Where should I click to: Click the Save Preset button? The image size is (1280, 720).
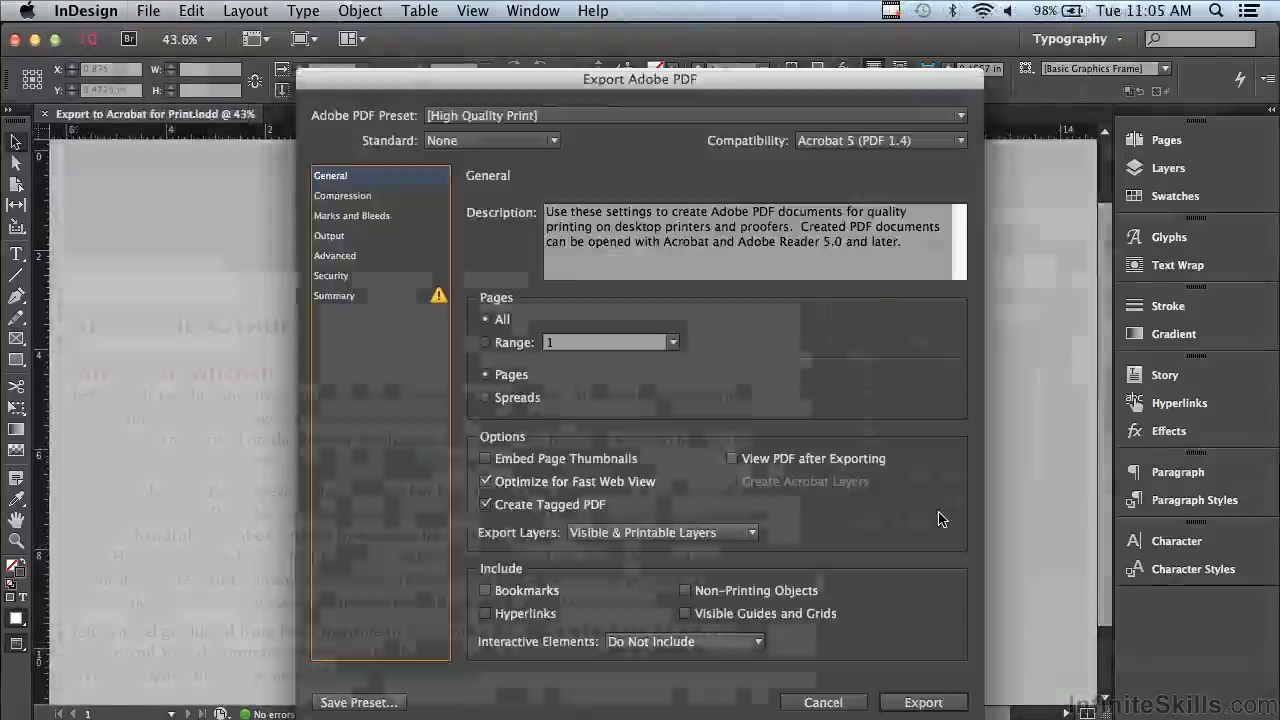[358, 702]
